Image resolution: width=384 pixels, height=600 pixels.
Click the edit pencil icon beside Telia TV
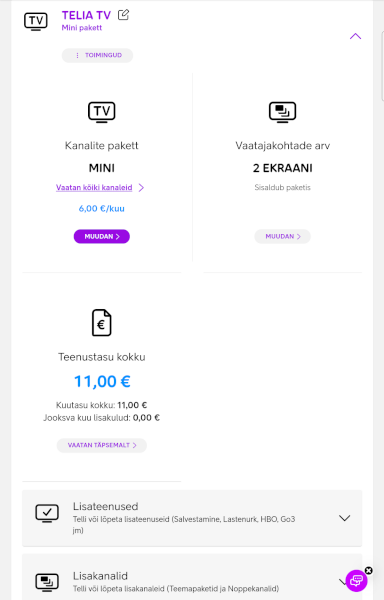pos(123,15)
